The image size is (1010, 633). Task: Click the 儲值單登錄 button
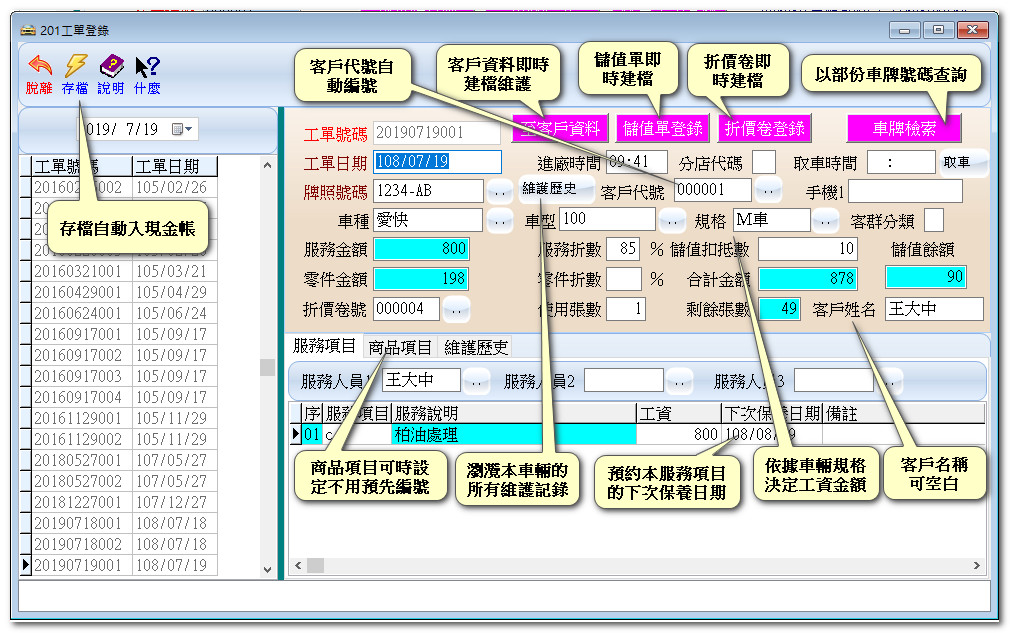click(x=662, y=128)
